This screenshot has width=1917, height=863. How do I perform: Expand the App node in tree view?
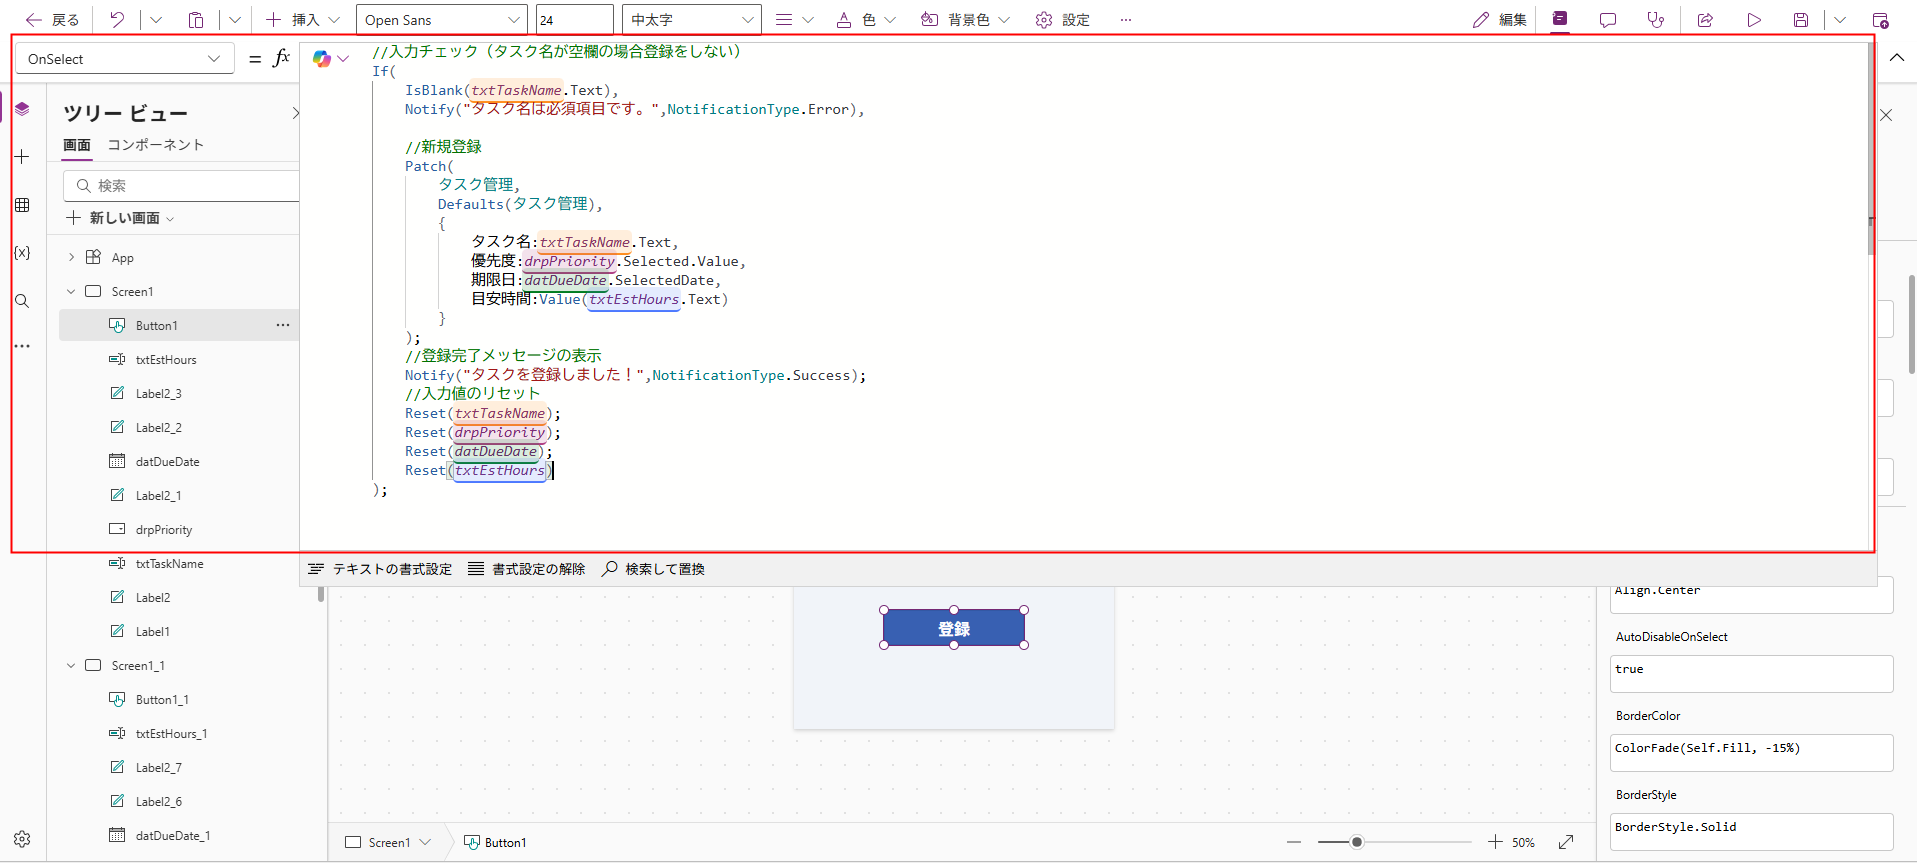tap(71, 258)
